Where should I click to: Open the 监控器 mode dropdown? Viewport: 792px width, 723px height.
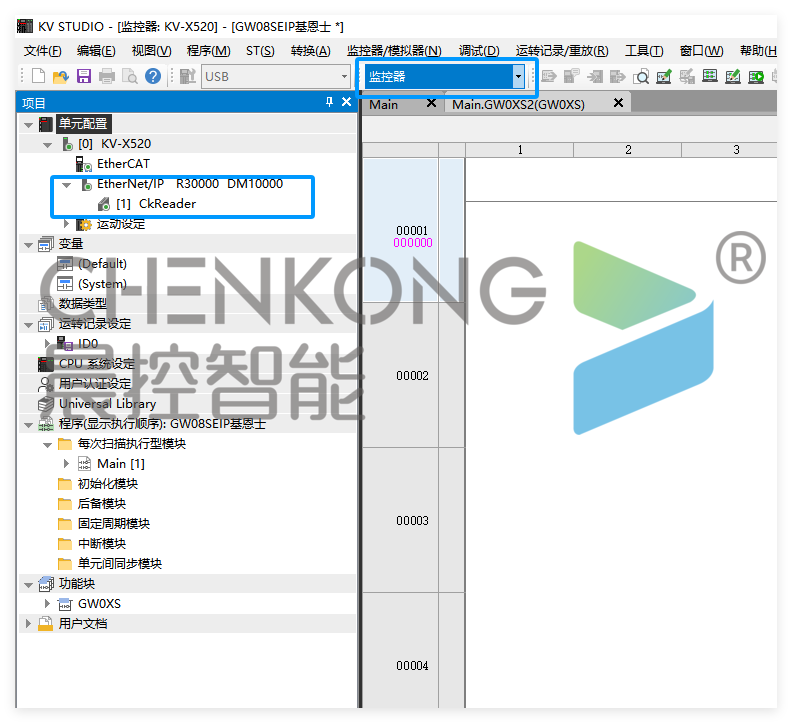coord(518,77)
